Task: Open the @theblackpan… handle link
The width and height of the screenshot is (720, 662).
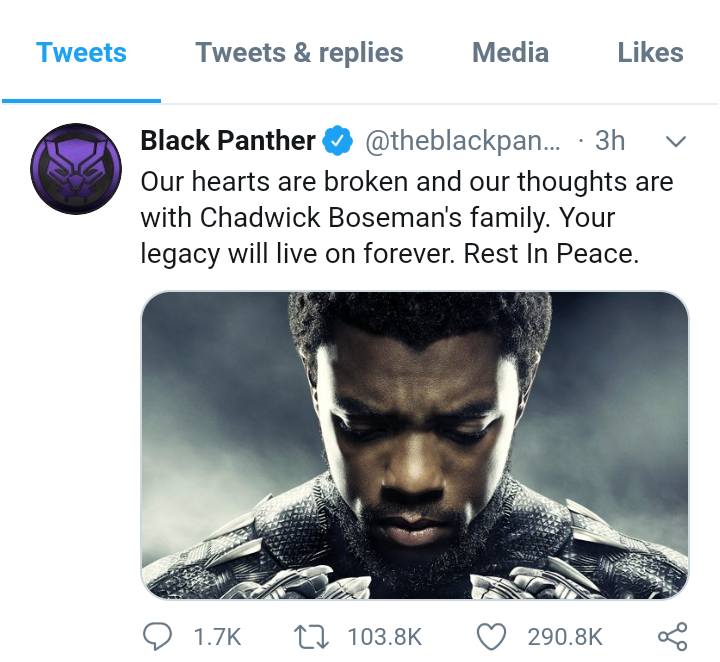Action: click(x=463, y=142)
